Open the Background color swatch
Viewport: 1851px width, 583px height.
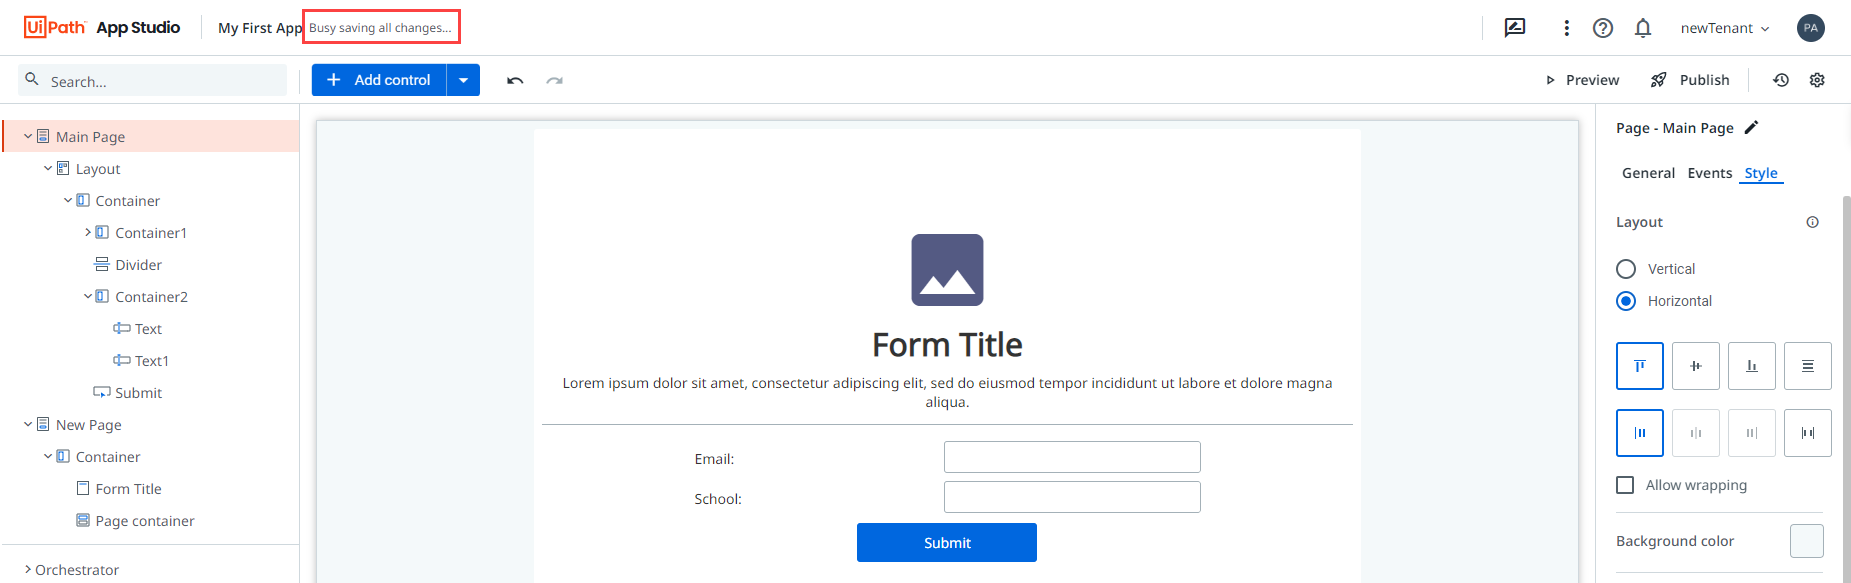tap(1806, 541)
